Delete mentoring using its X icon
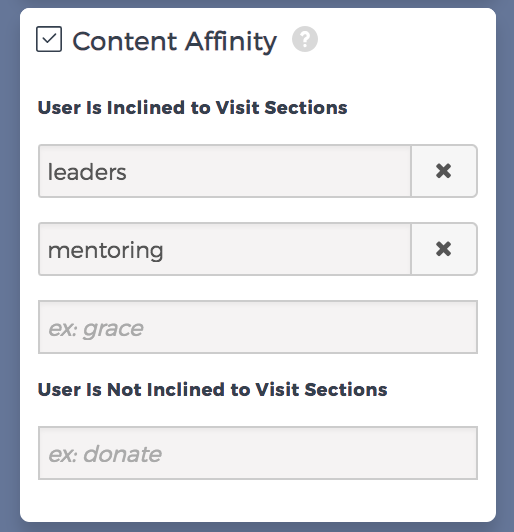The width and height of the screenshot is (514, 532). pos(443,249)
